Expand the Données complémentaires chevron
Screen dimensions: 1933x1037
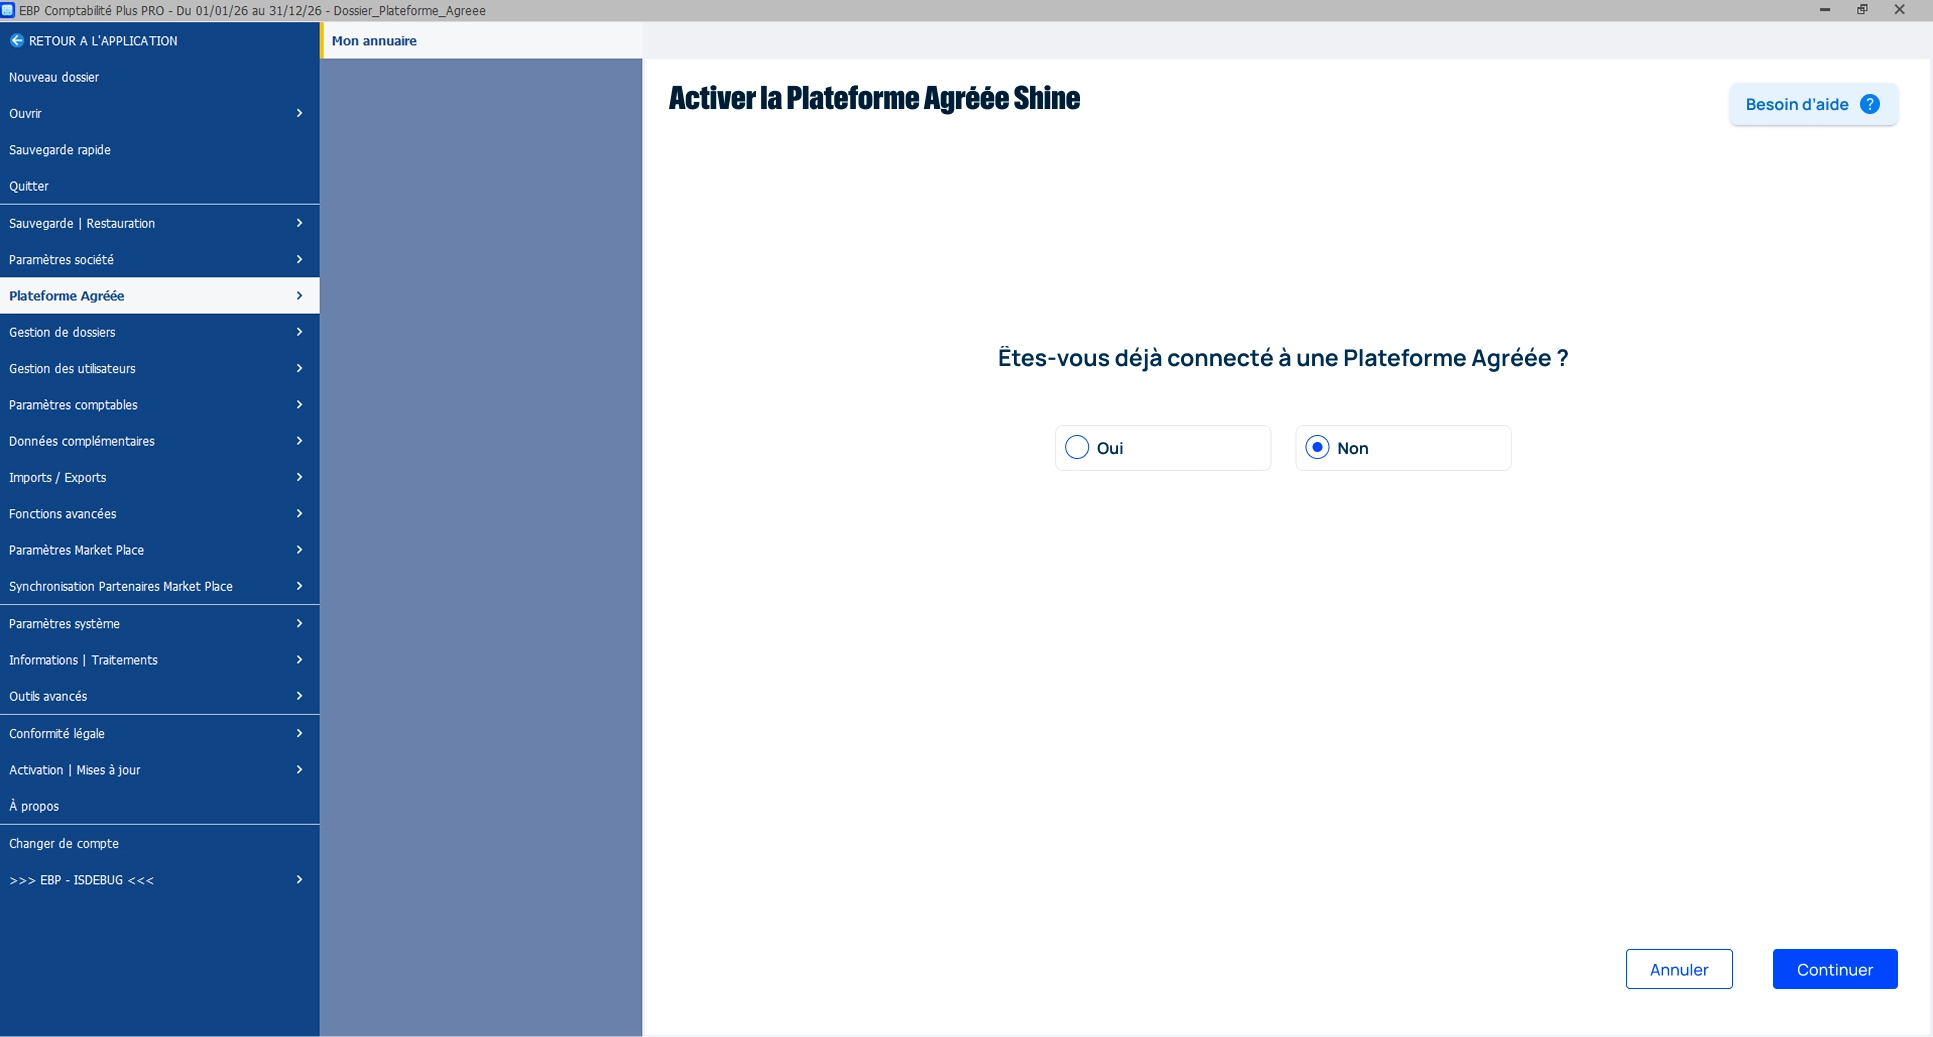pyautogui.click(x=299, y=441)
